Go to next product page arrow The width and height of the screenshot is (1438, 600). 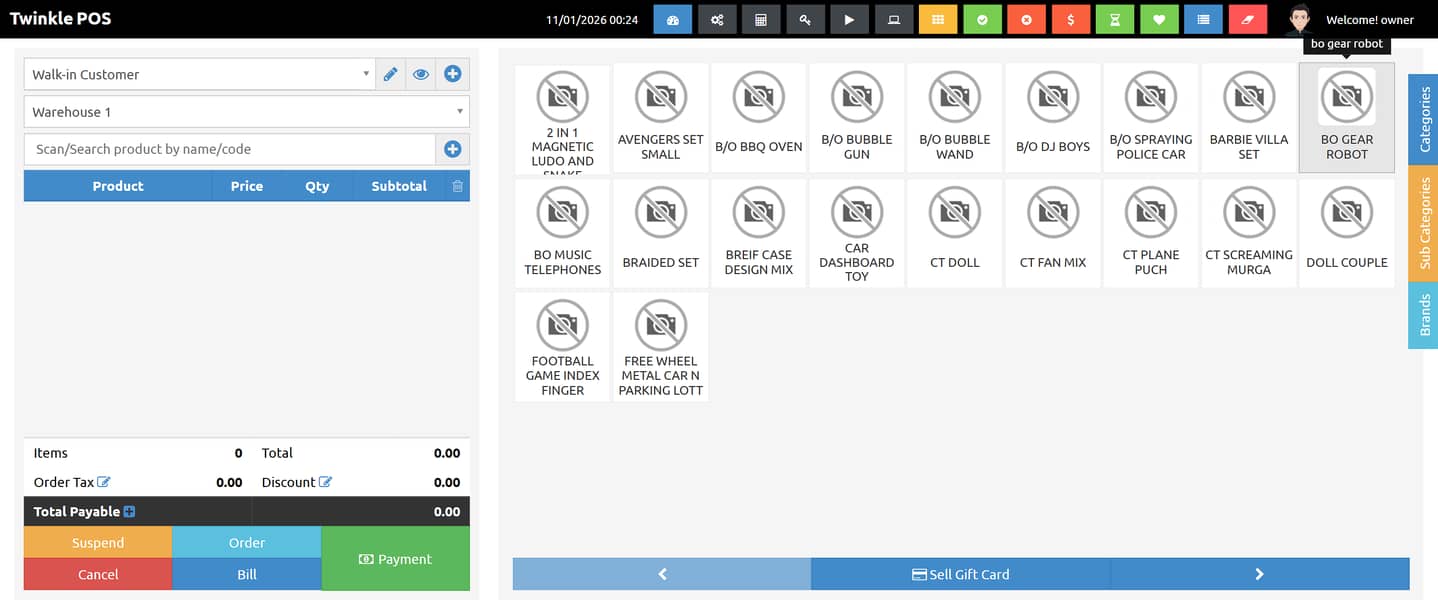pos(1260,574)
